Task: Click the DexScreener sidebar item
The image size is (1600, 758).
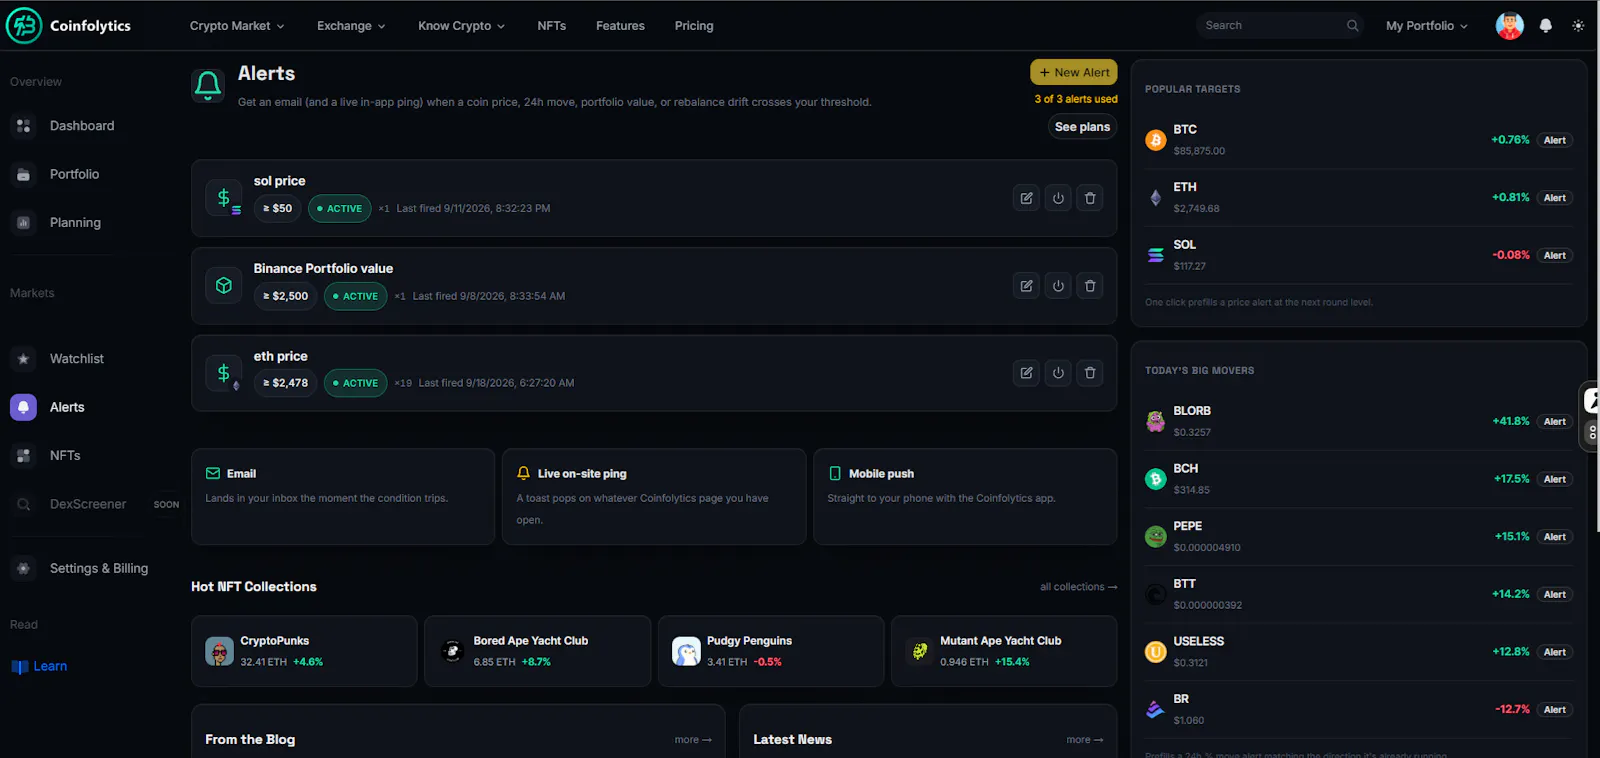Action: pyautogui.click(x=95, y=504)
